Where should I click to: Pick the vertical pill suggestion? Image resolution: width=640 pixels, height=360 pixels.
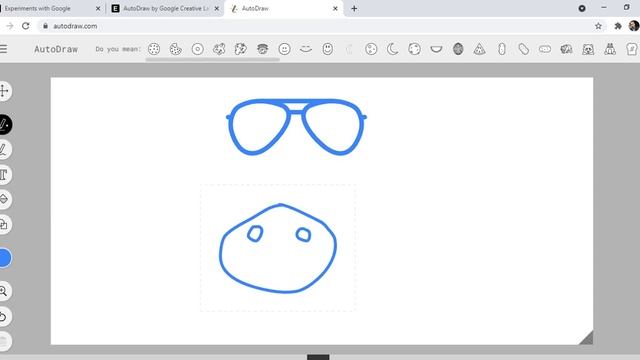pos(502,49)
